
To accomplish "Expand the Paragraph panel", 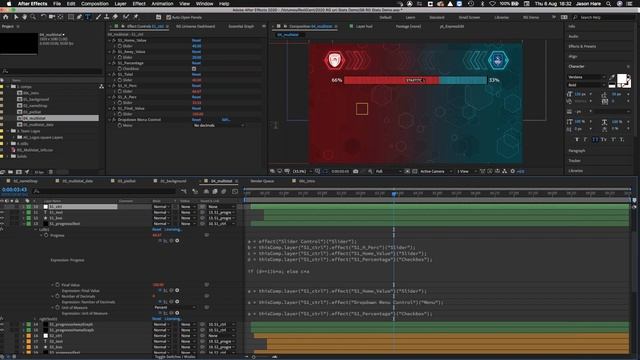I will click(x=577, y=151).
